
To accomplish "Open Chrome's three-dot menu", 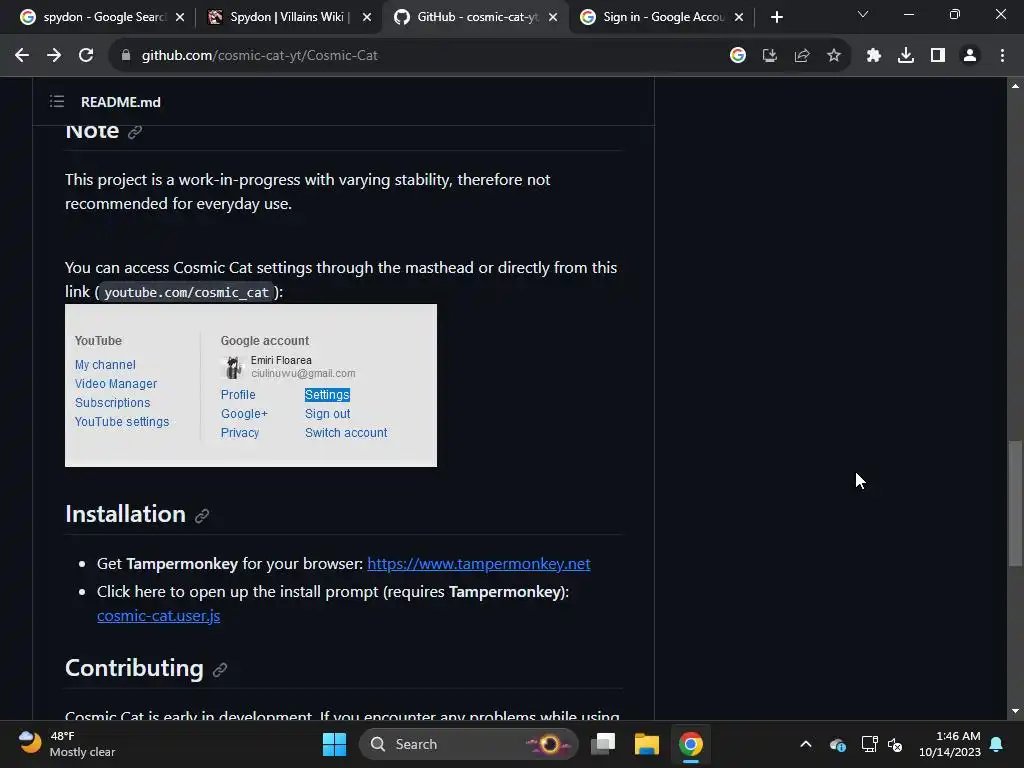I will point(1002,56).
